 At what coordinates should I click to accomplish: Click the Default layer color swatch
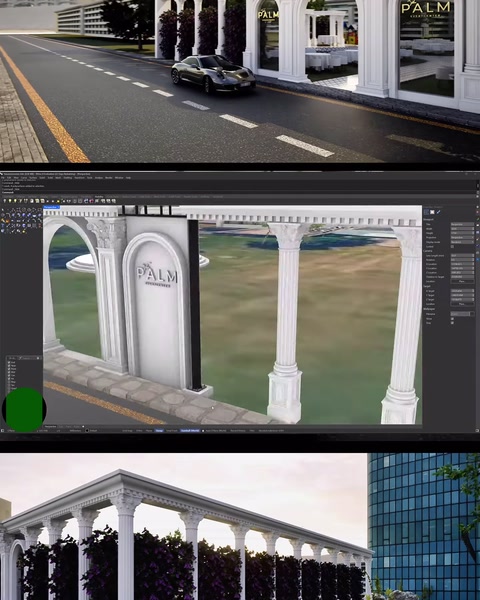[87, 431]
